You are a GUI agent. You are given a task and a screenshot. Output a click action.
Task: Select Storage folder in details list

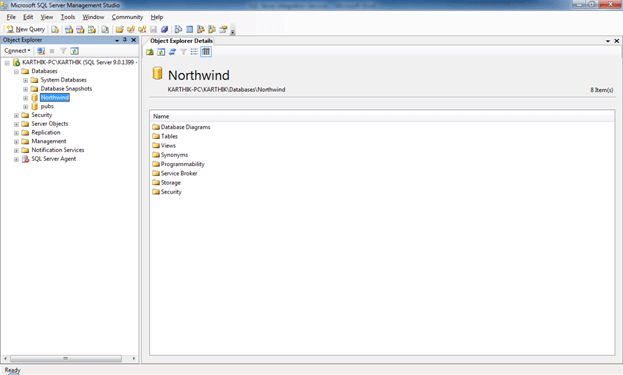tap(170, 183)
